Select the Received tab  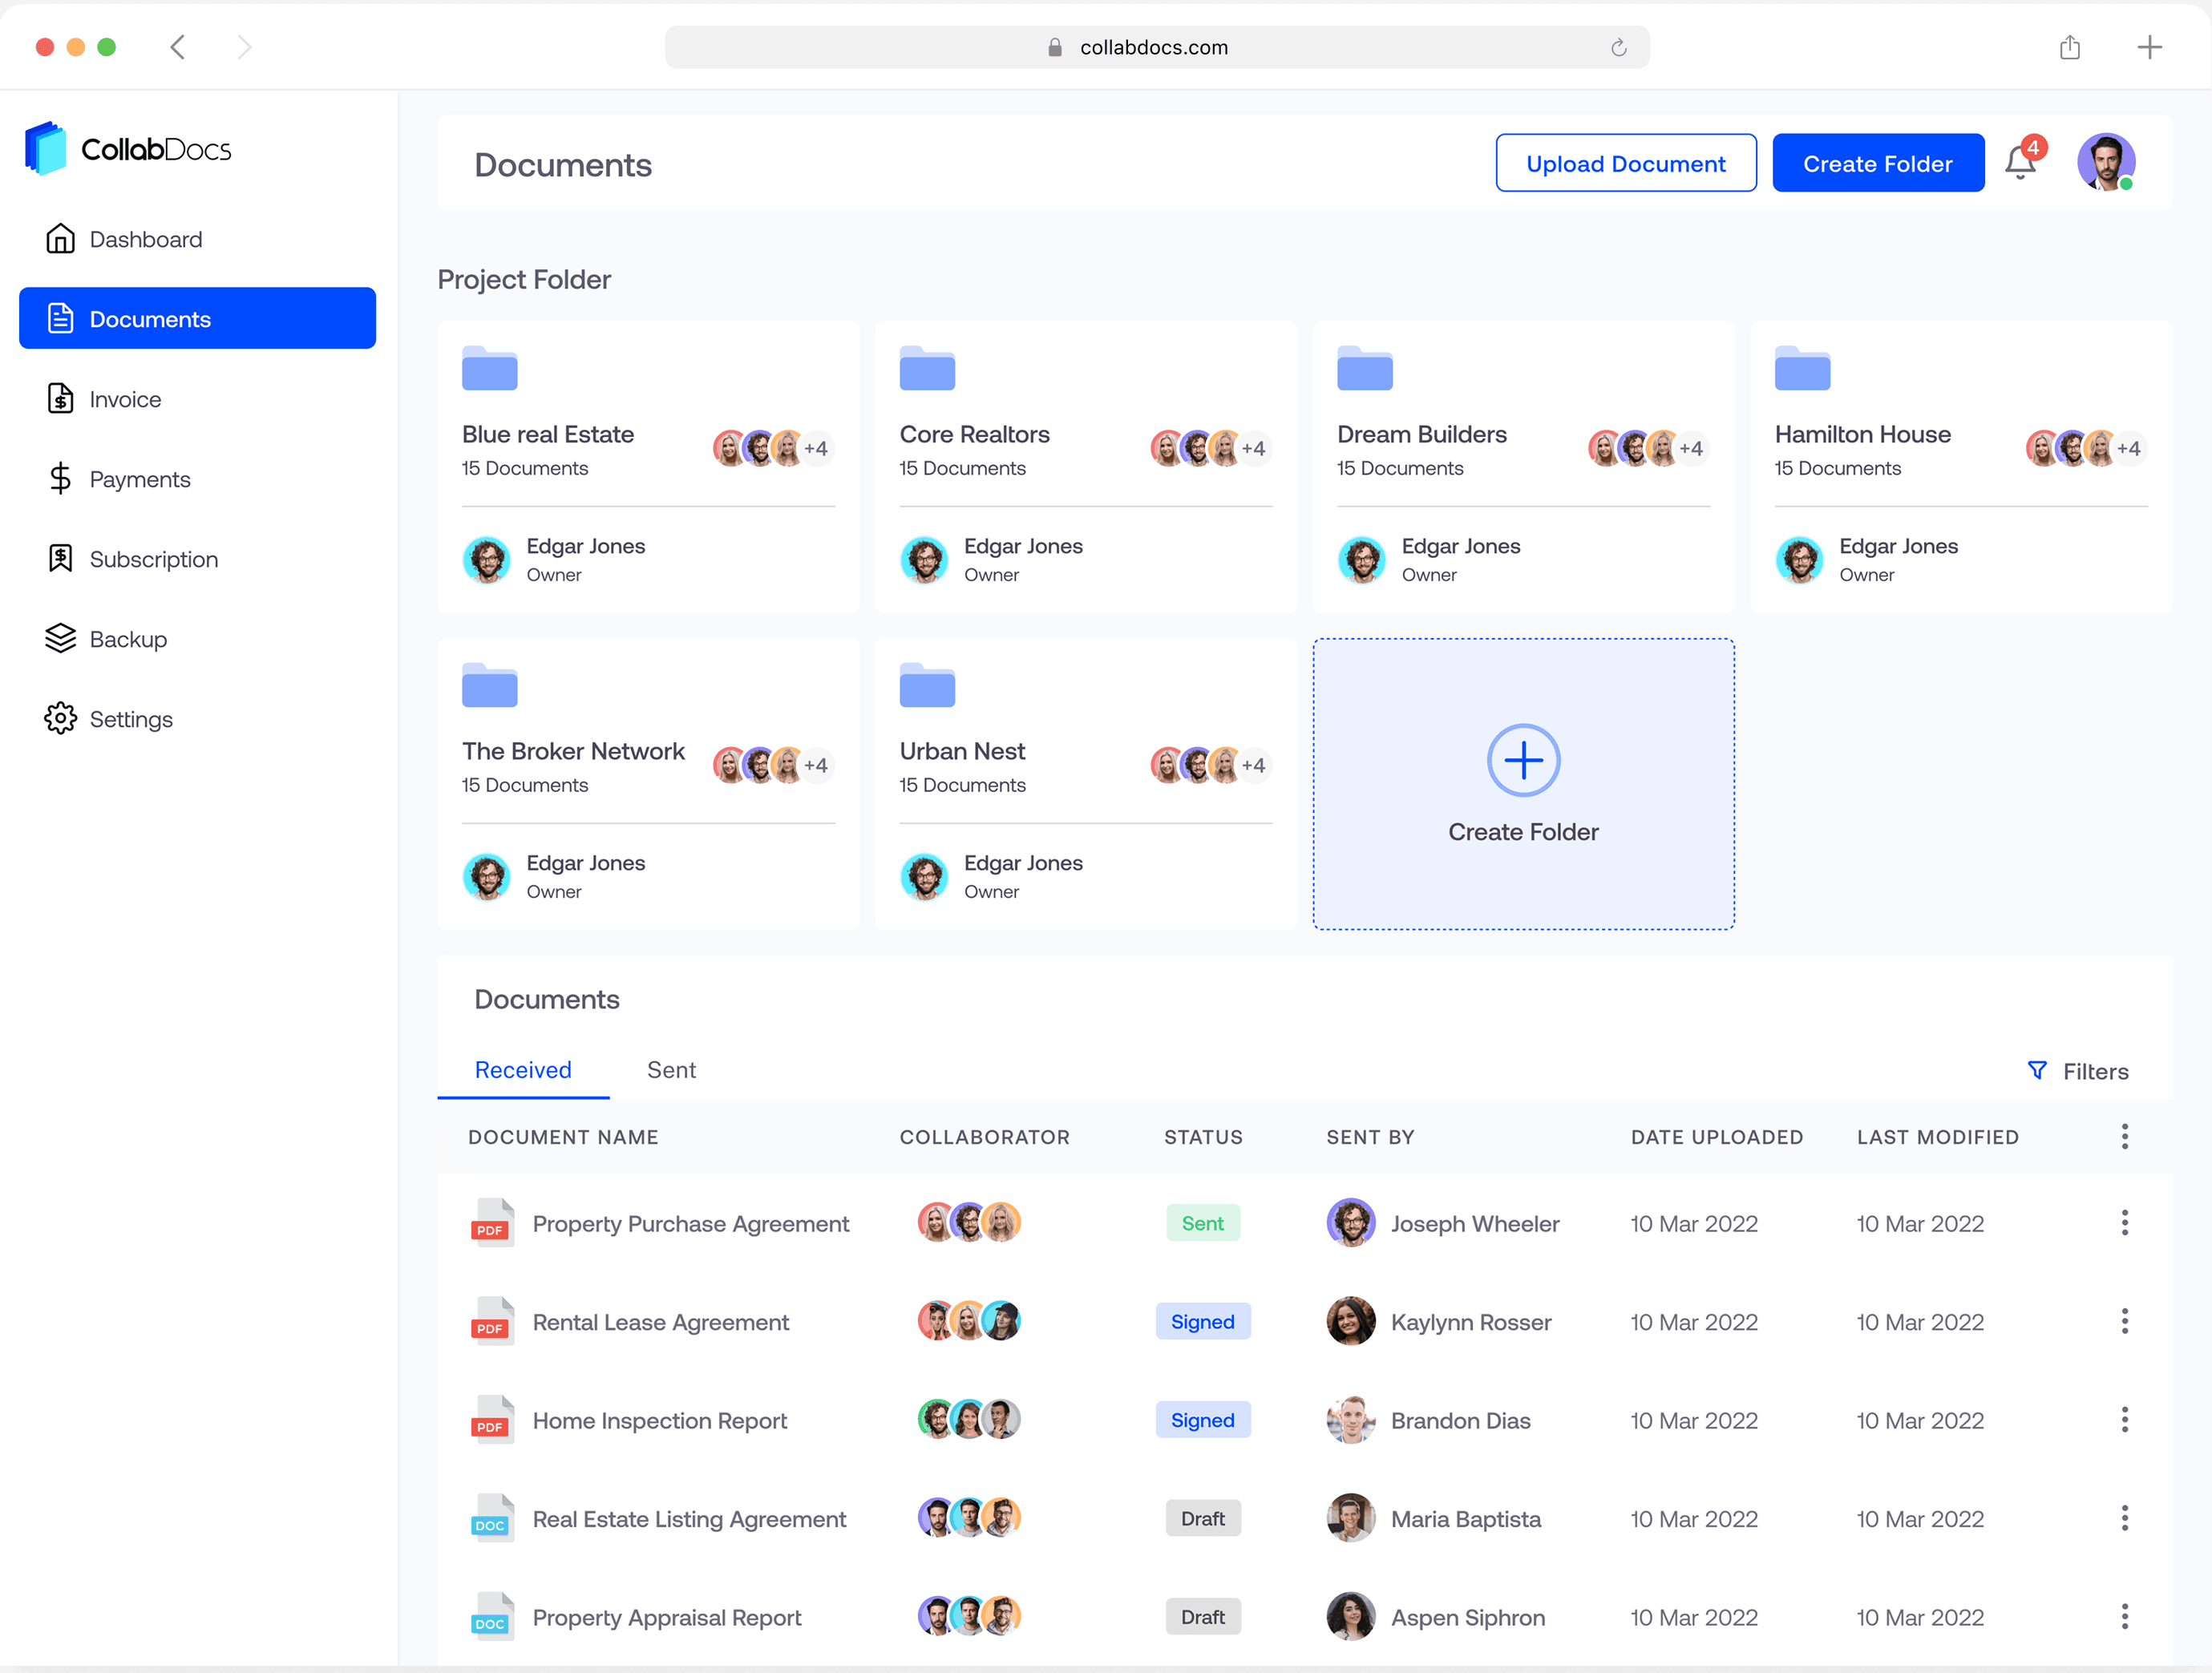point(523,1070)
